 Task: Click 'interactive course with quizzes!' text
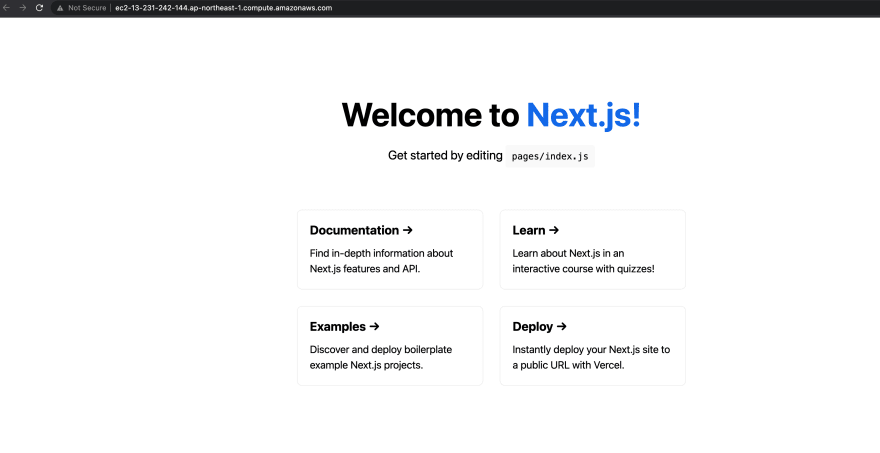[x=583, y=269]
